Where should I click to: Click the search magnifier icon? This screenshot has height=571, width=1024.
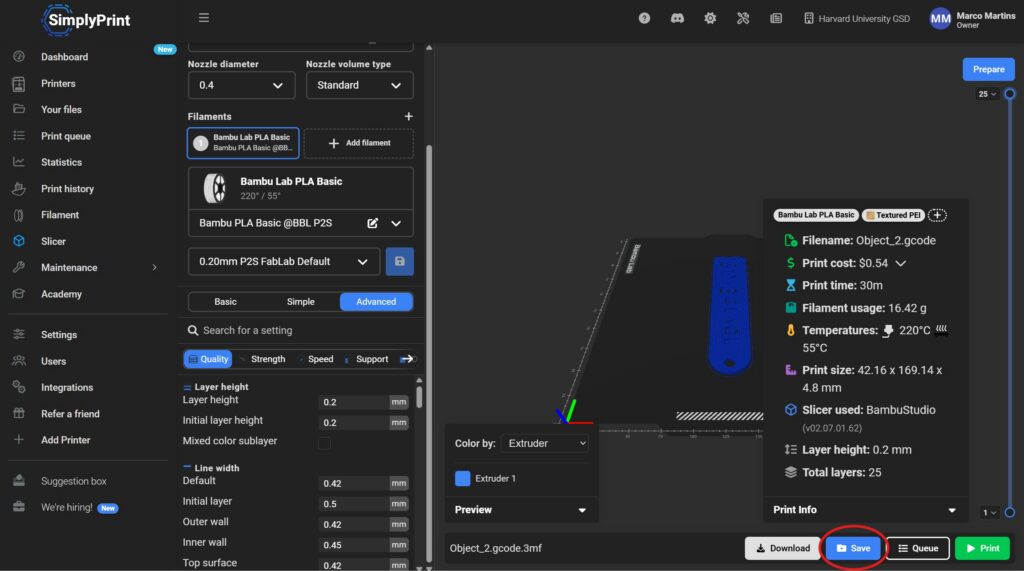click(x=193, y=331)
